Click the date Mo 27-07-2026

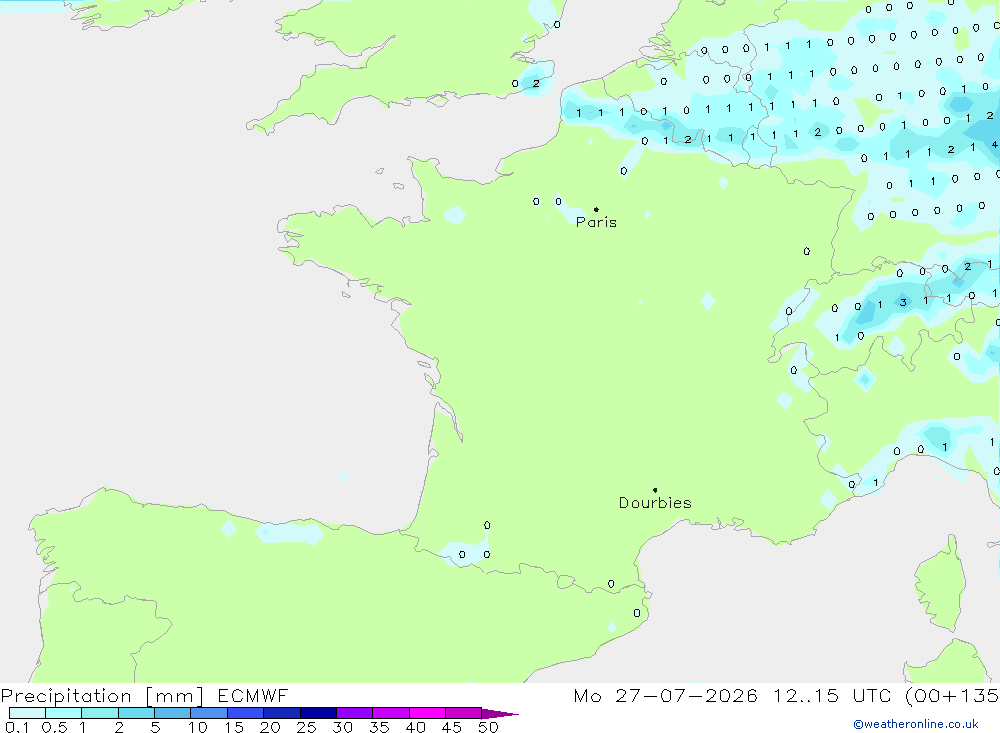665,695
